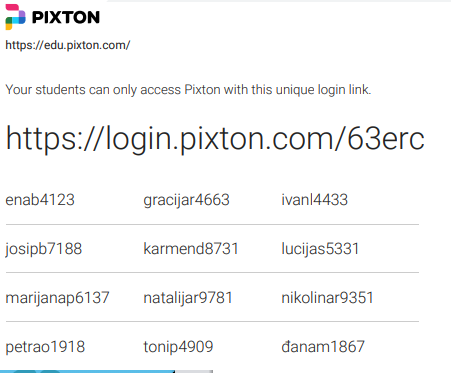Screen dimensions: 451x373
Task: Click the gray segment beside the blue bar
Action: click(x=194, y=371)
